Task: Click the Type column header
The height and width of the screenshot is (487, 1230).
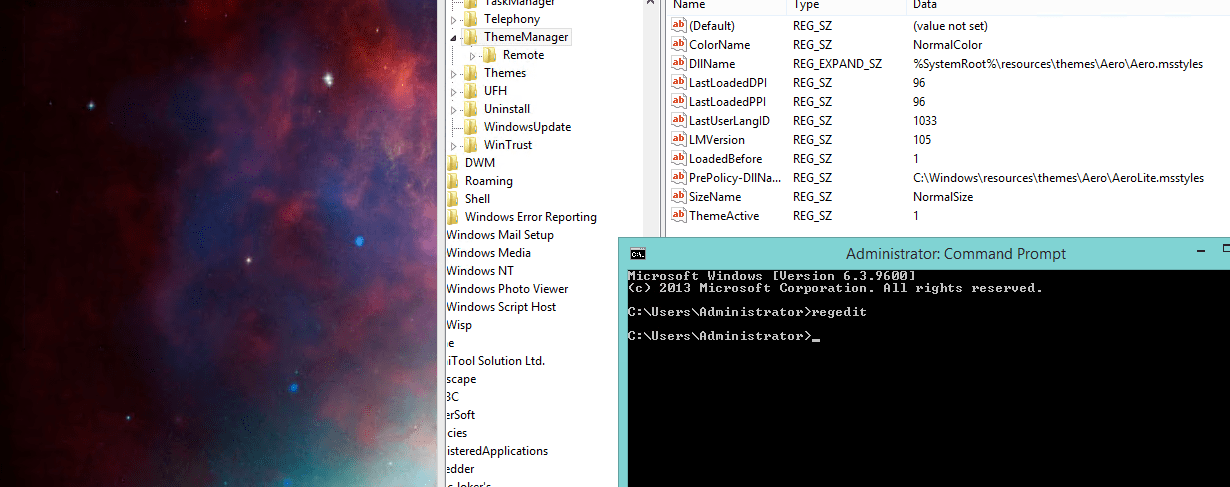Action: (x=806, y=5)
